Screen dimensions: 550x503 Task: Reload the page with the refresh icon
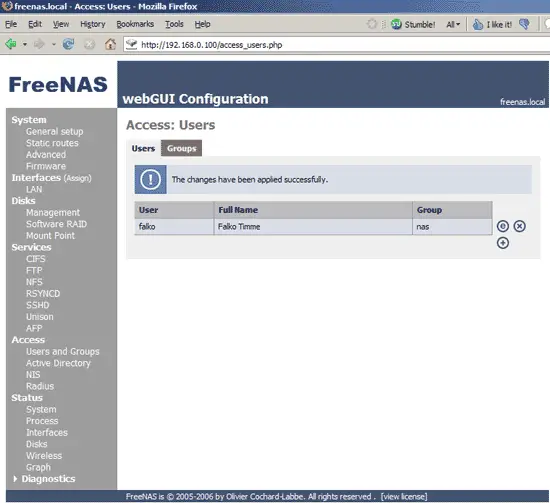click(x=68, y=44)
